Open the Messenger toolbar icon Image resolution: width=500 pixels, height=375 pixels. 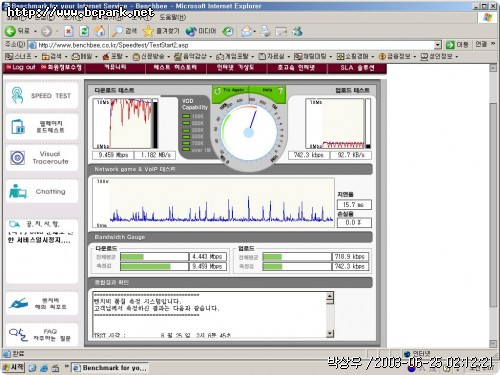297,32
